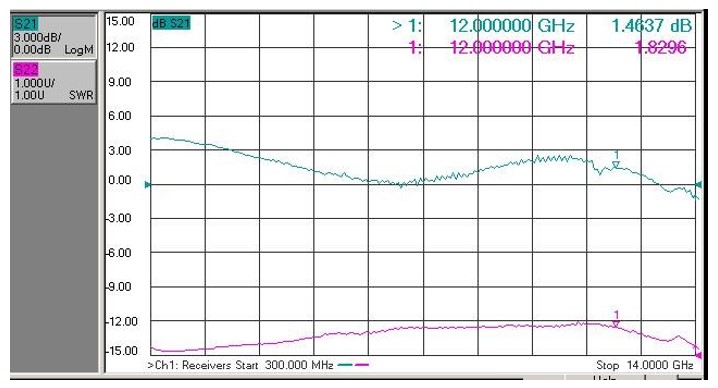
Task: Click the magenta marker frequency readout '12.000000 GHz'
Action: click(x=511, y=47)
